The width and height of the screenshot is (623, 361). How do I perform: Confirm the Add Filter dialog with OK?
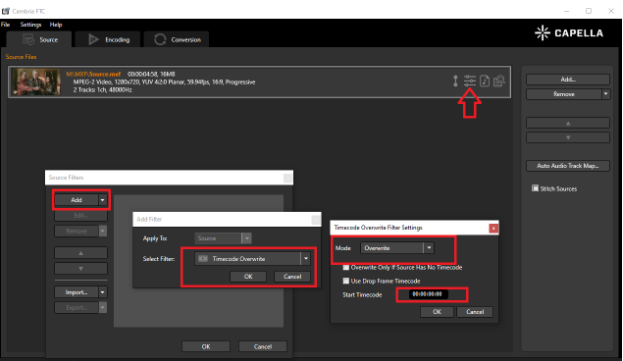tap(248, 276)
